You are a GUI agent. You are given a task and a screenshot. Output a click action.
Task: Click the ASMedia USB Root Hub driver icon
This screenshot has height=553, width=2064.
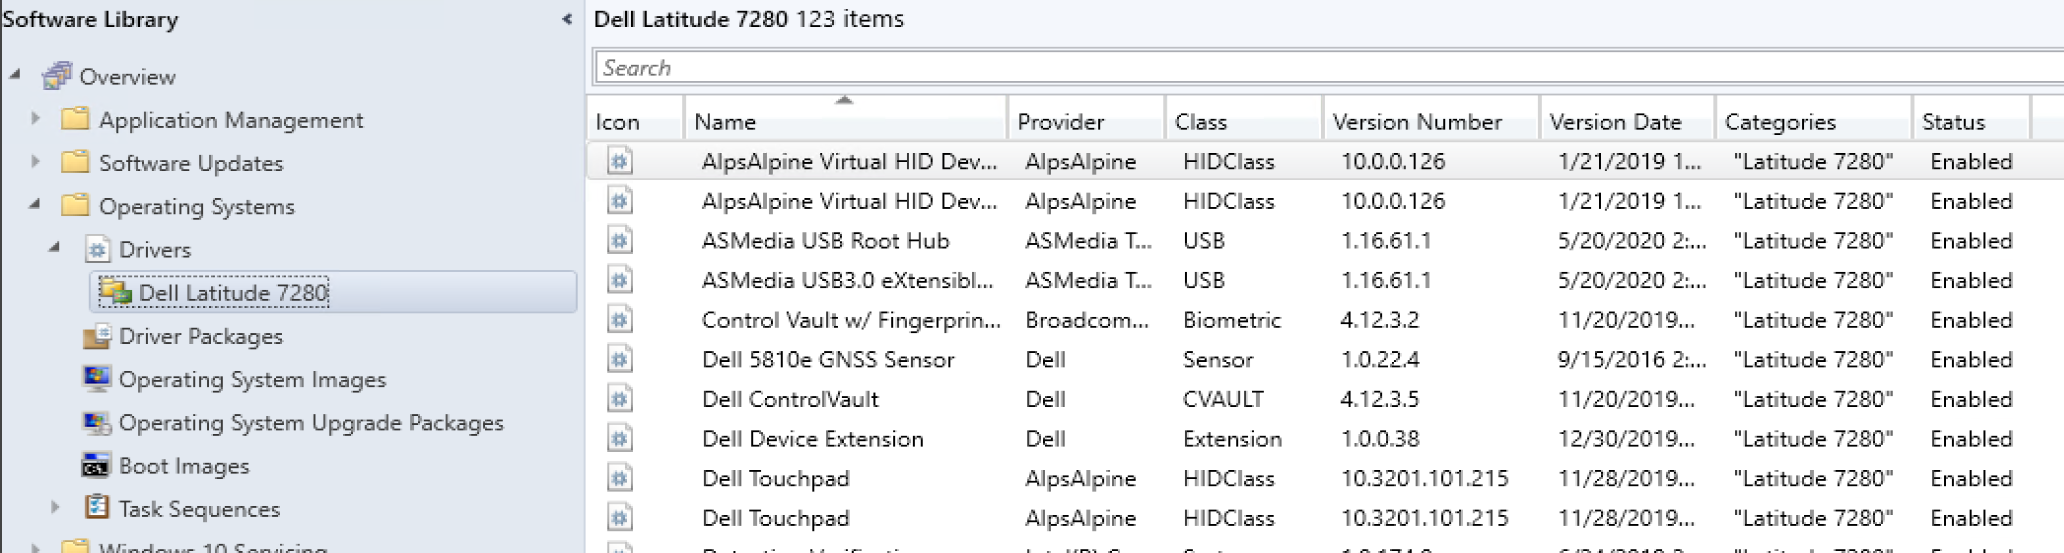point(620,240)
